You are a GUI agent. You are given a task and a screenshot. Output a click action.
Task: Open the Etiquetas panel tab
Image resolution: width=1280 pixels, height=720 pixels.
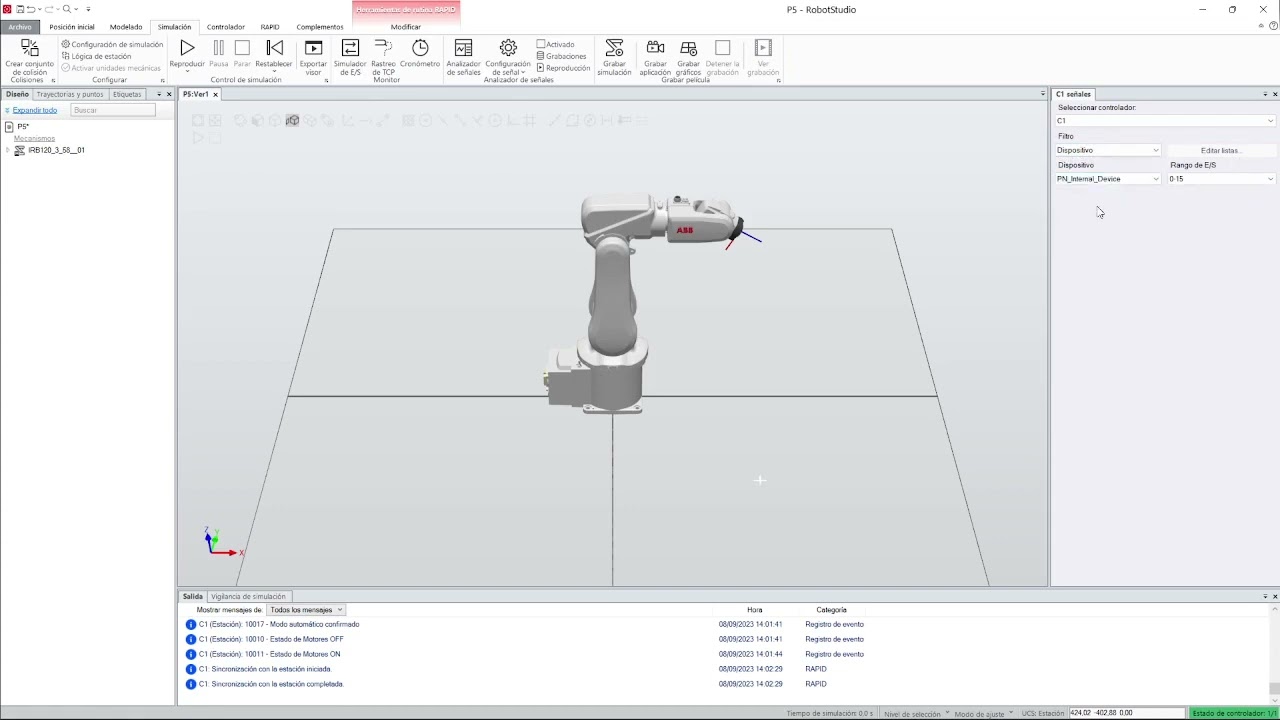click(127, 94)
